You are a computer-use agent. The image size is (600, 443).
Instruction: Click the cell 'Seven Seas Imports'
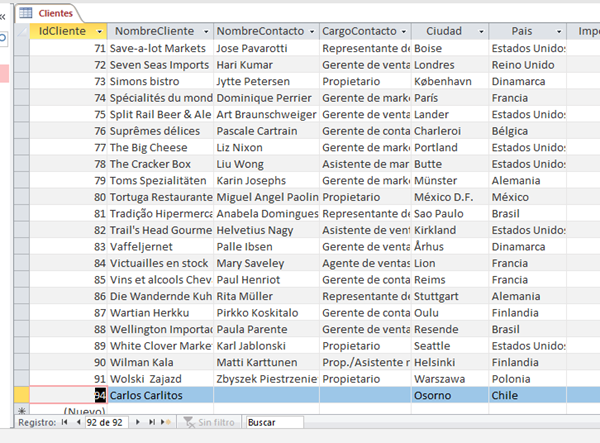pos(160,65)
